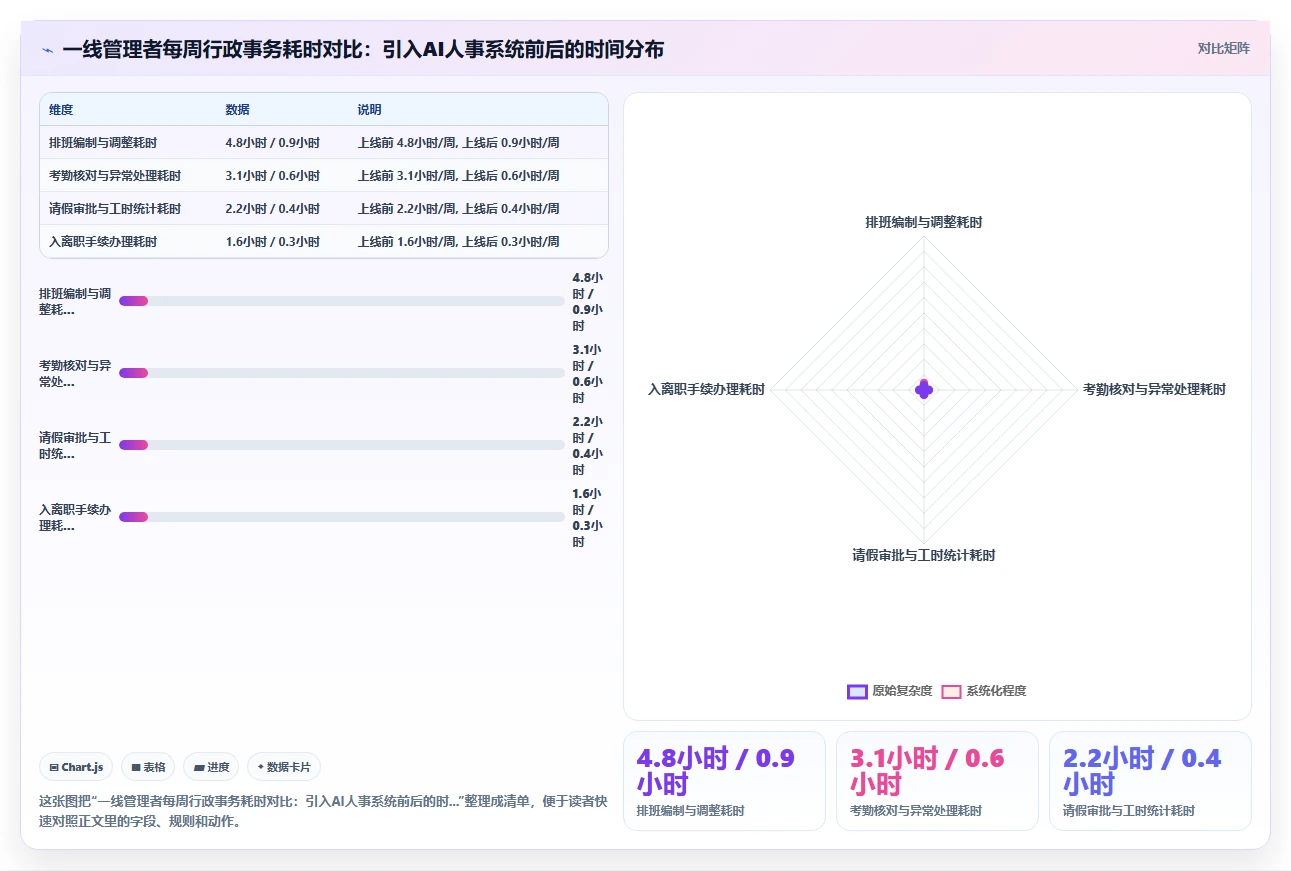The image size is (1291, 871).
Task: Click the 原始复杂度 purple legend swatch
Action: coord(857,691)
